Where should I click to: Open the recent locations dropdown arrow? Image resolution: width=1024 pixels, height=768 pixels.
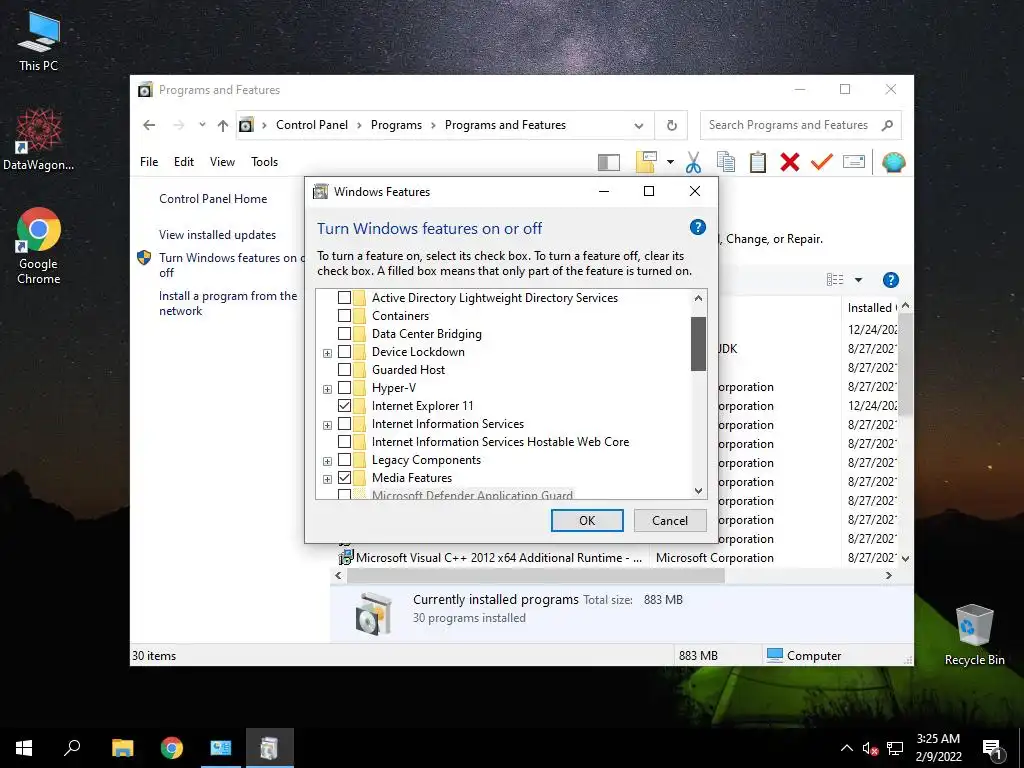202,125
